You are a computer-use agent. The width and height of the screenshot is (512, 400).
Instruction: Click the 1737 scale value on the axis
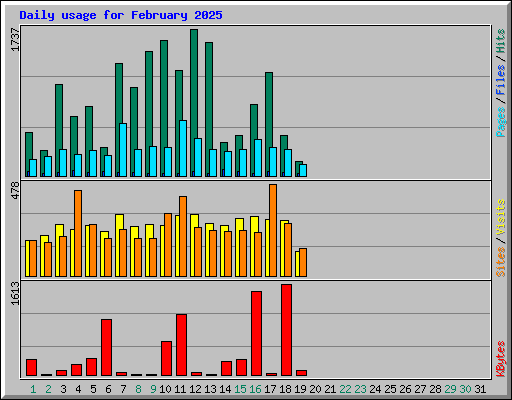(x=15, y=40)
